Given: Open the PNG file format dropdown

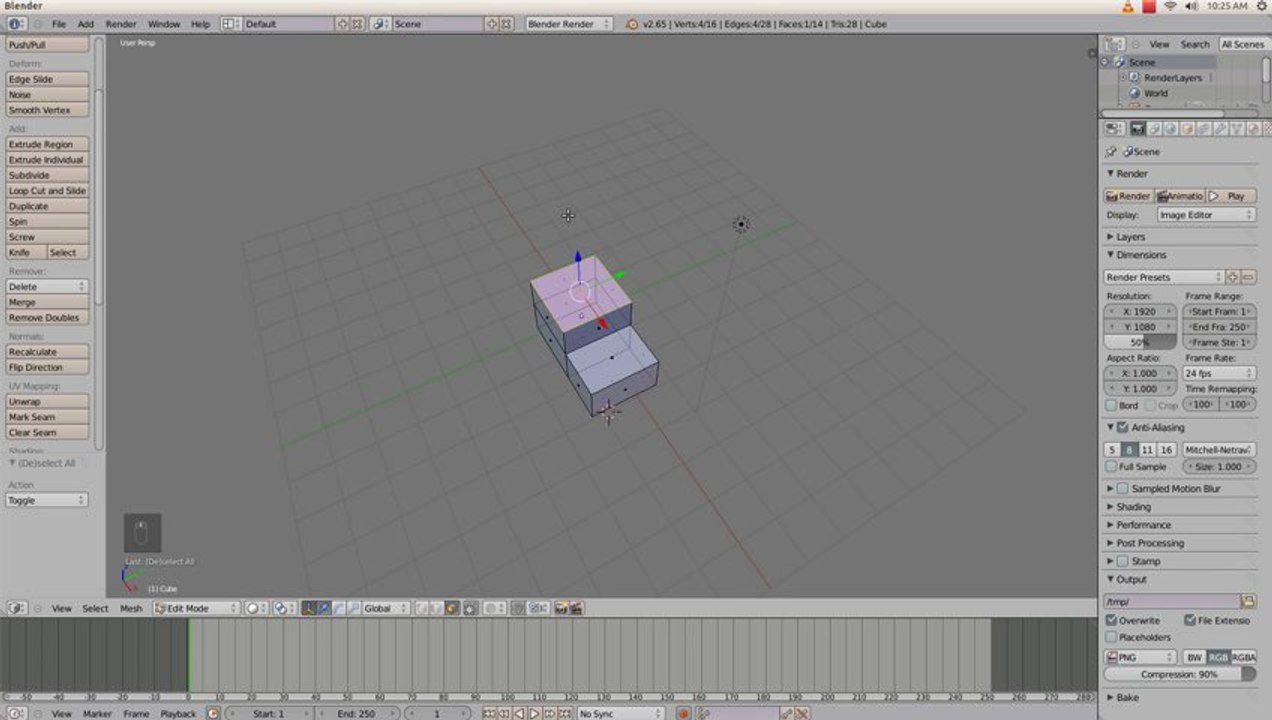Looking at the screenshot, I should pyautogui.click(x=1141, y=657).
